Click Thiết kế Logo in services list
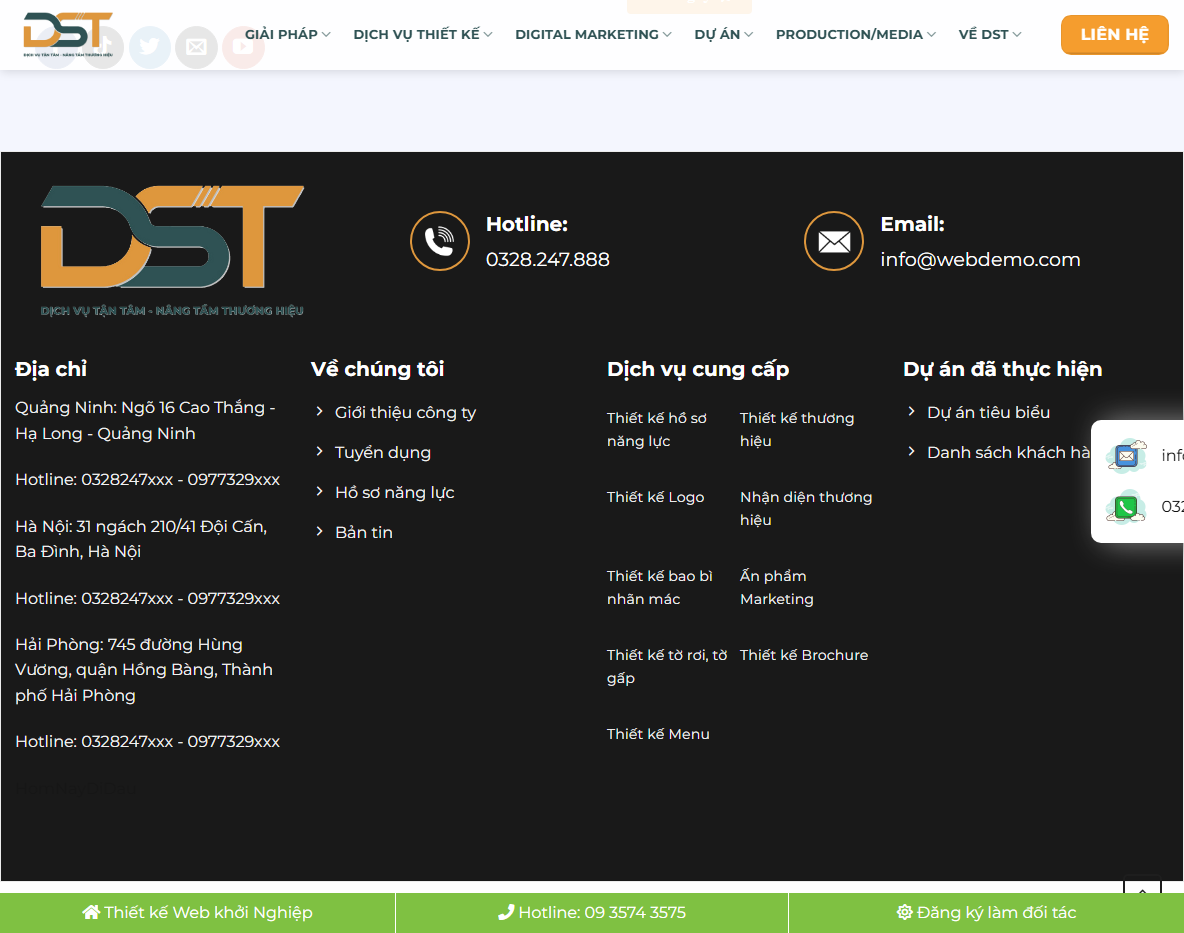1184x933 pixels. pos(655,496)
